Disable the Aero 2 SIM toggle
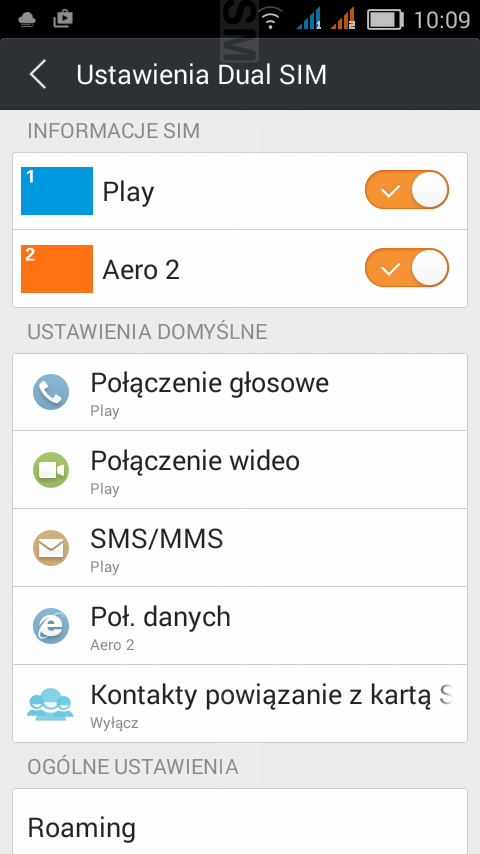This screenshot has width=480, height=854. [406, 267]
